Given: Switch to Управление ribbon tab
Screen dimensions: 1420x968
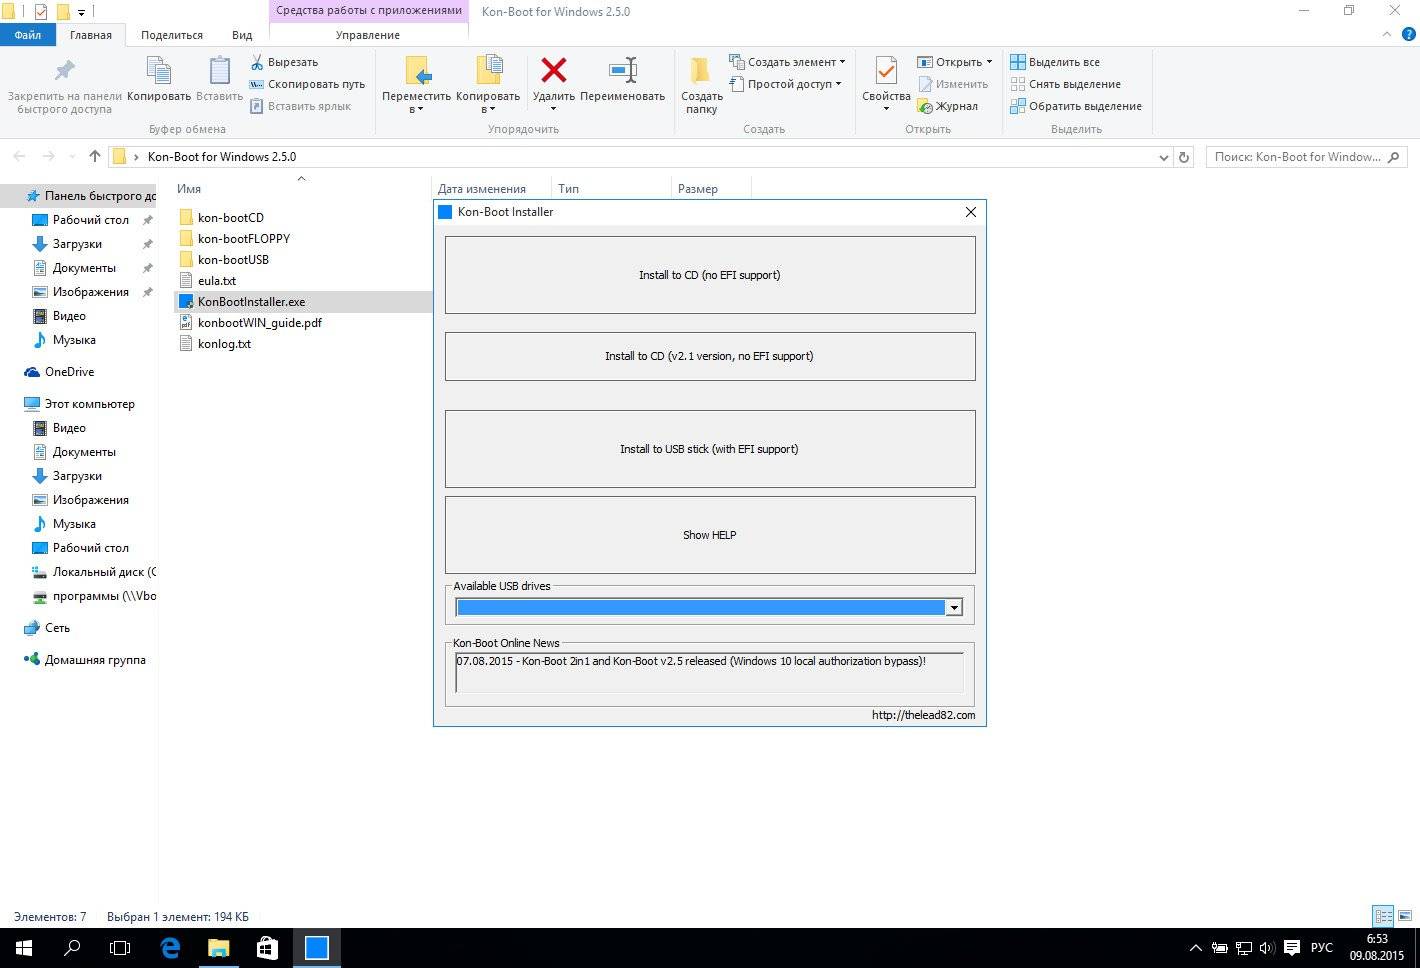Looking at the screenshot, I should pyautogui.click(x=368, y=35).
